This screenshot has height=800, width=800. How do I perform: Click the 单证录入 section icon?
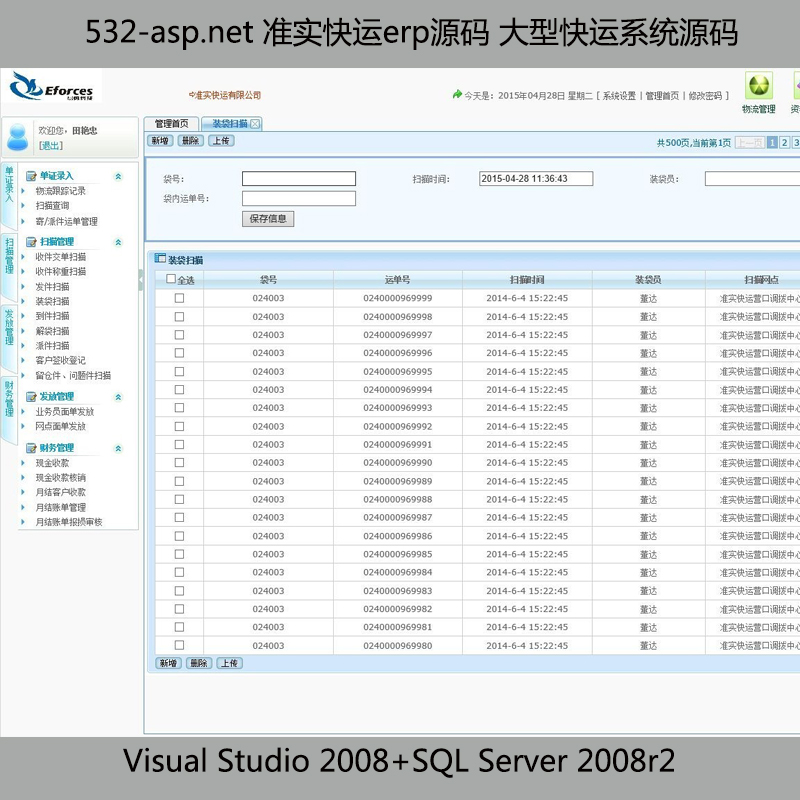[x=31, y=176]
